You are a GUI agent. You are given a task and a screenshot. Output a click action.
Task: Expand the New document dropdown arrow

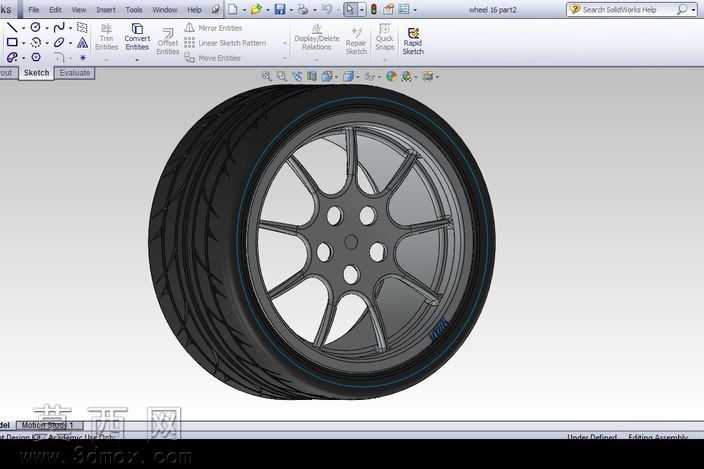point(245,10)
